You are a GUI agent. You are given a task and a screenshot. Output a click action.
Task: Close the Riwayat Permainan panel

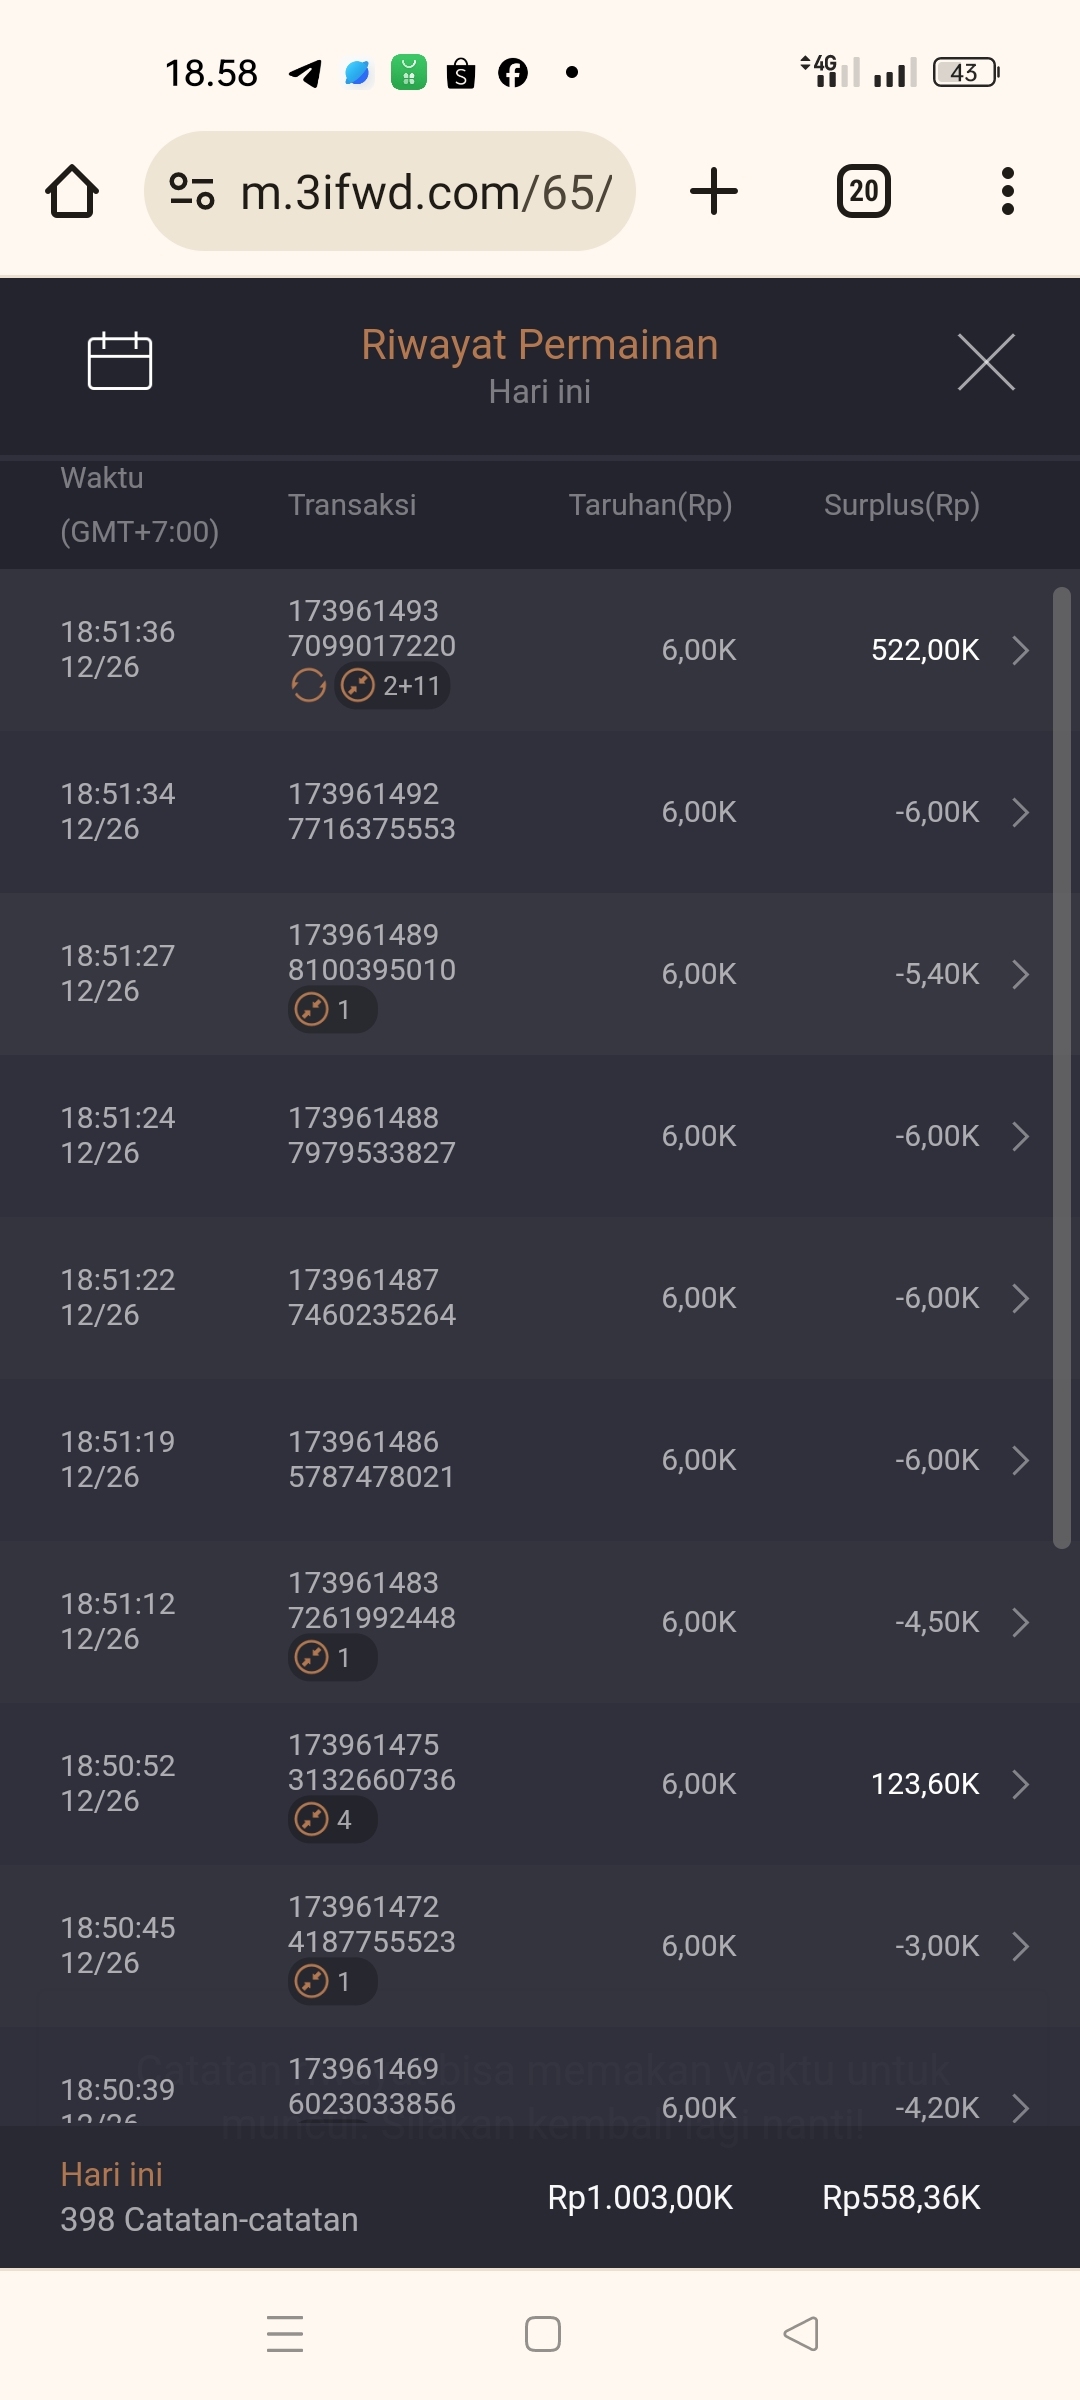(986, 362)
